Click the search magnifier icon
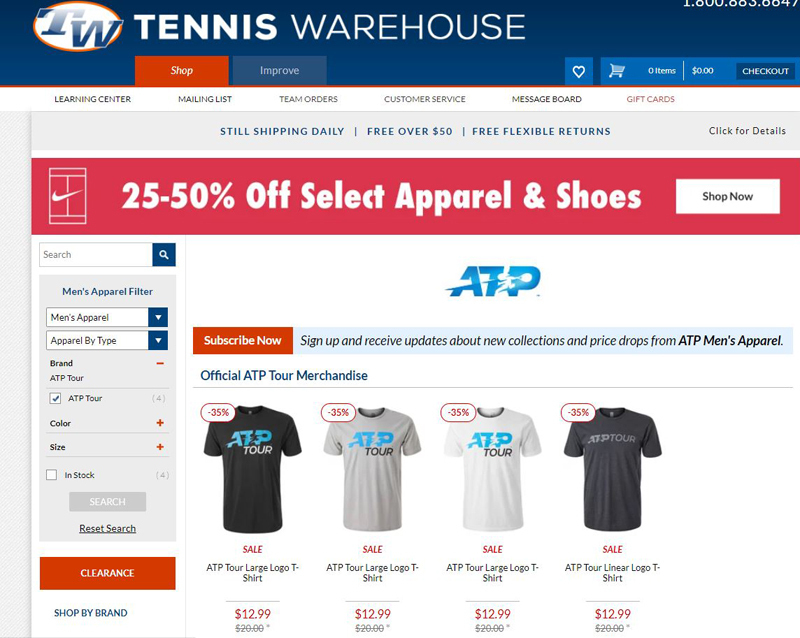The image size is (800, 638). pyautogui.click(x=164, y=255)
